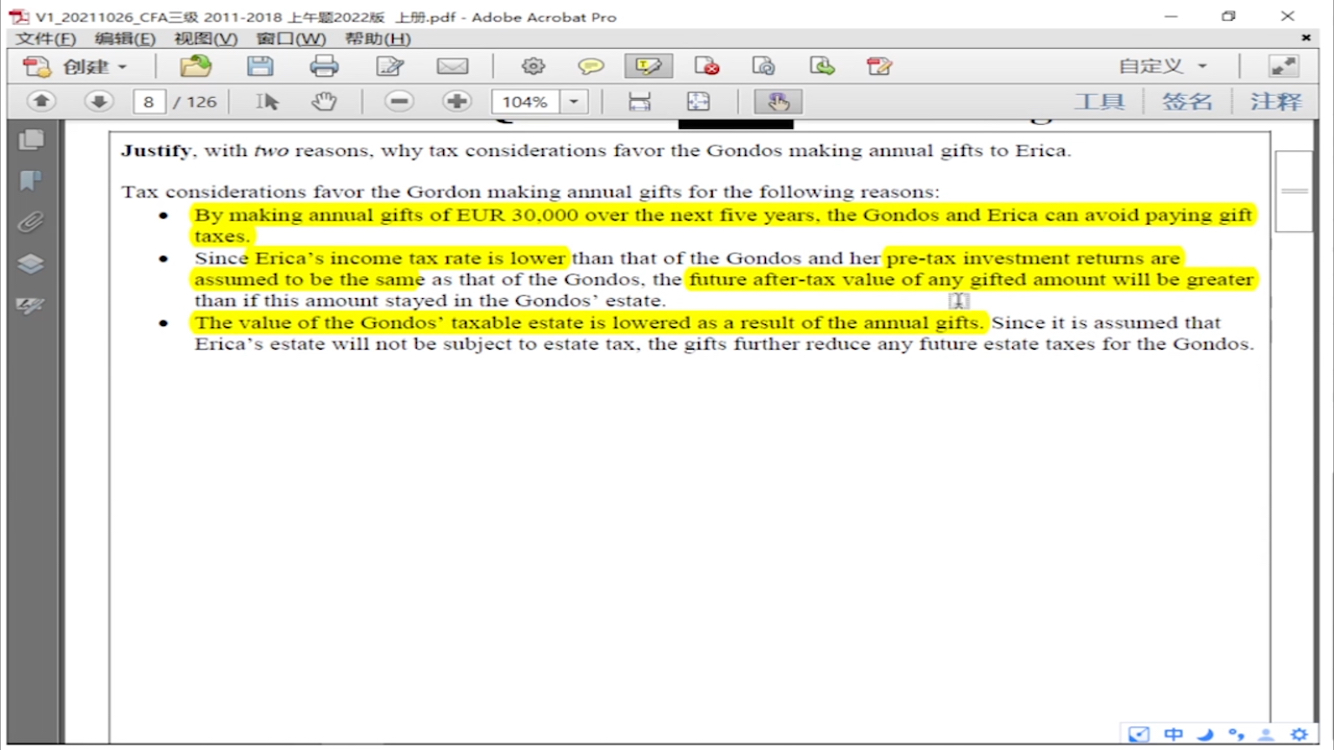Open the zoom level dropdown arrow

point(574,102)
